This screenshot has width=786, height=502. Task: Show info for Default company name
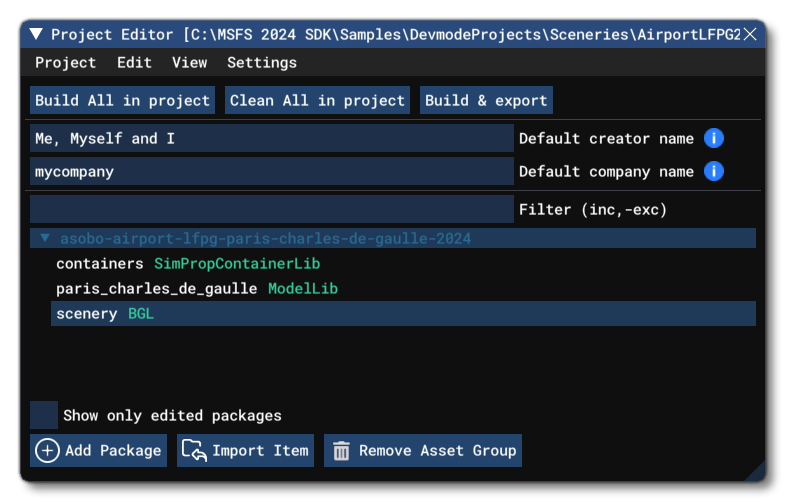coord(714,171)
